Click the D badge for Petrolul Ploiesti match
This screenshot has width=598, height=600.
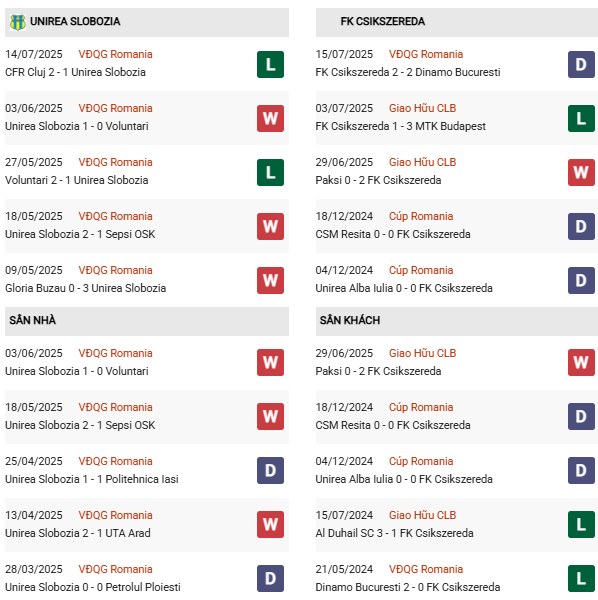[270, 578]
